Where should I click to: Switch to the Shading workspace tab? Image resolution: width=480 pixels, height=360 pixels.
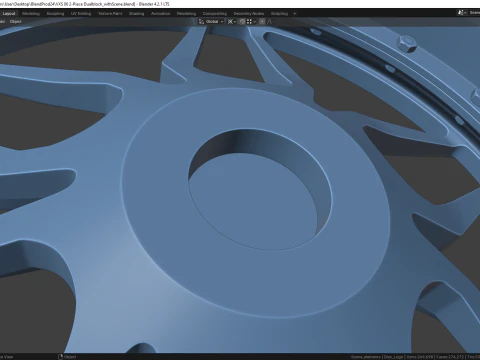click(x=137, y=14)
